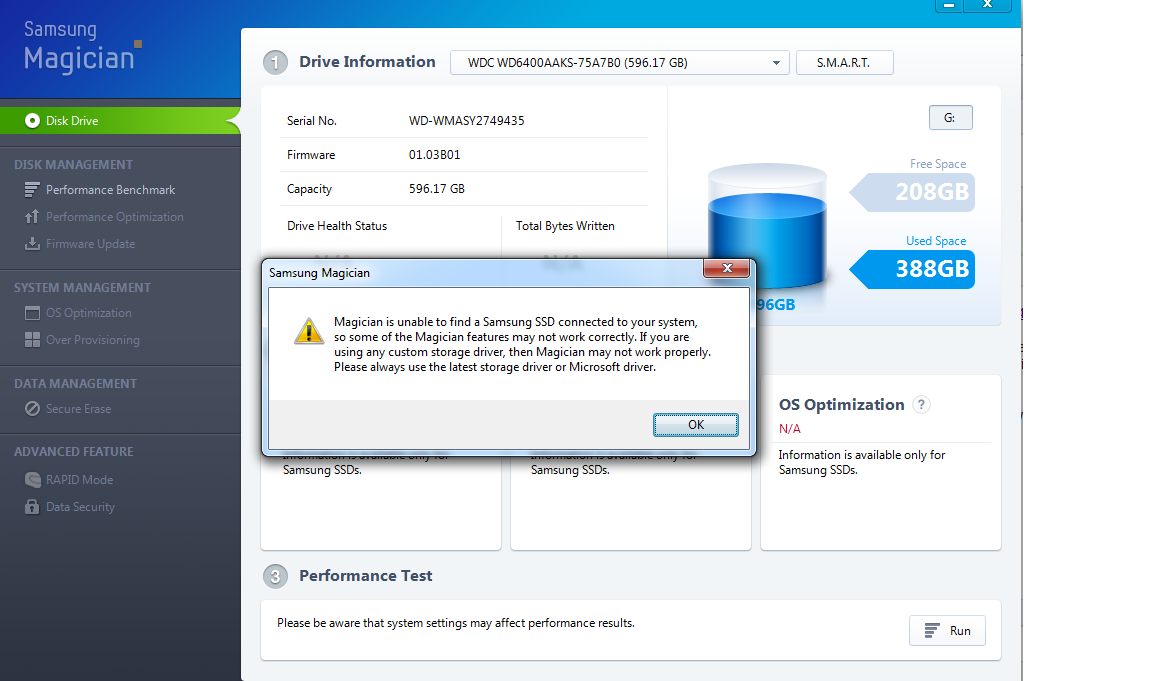Viewport: 1152px width, 681px height.
Task: Click OK in the Samsung Magician dialog
Action: (x=696, y=425)
